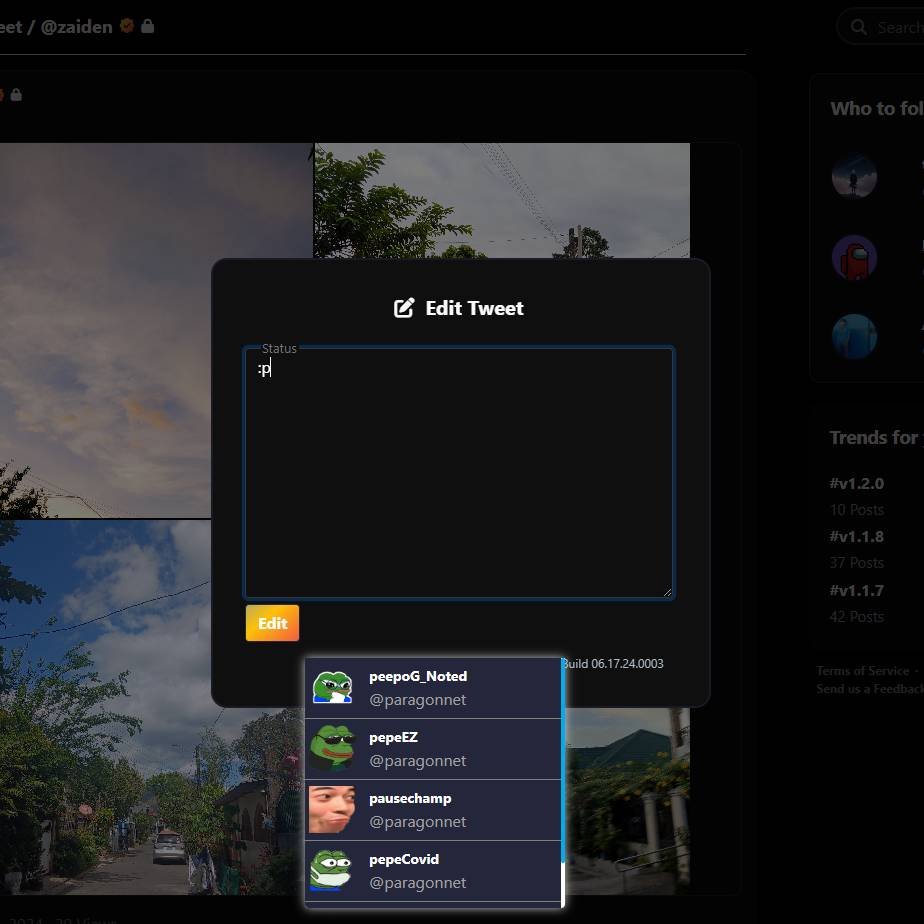The width and height of the screenshot is (924, 924).
Task: Click the lock icon beside @zaiden header
Action: [x=148, y=27]
